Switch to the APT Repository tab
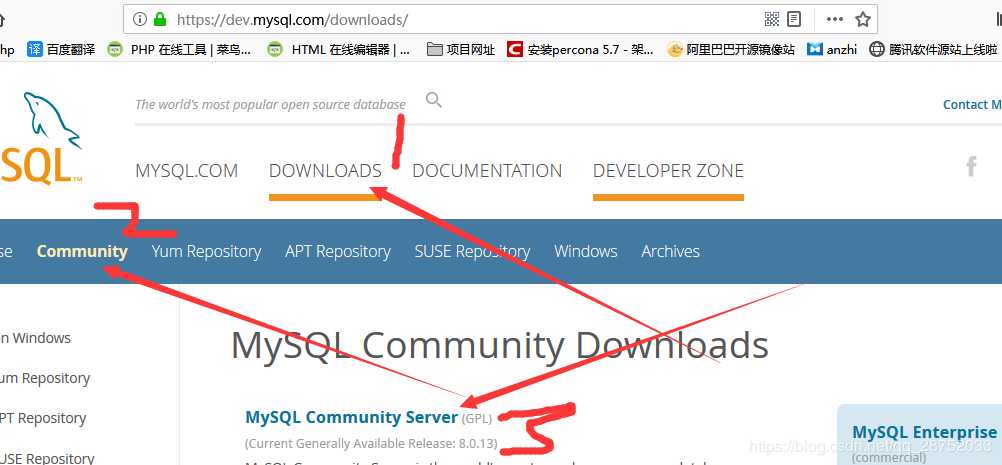This screenshot has height=465, width=1002. (338, 252)
